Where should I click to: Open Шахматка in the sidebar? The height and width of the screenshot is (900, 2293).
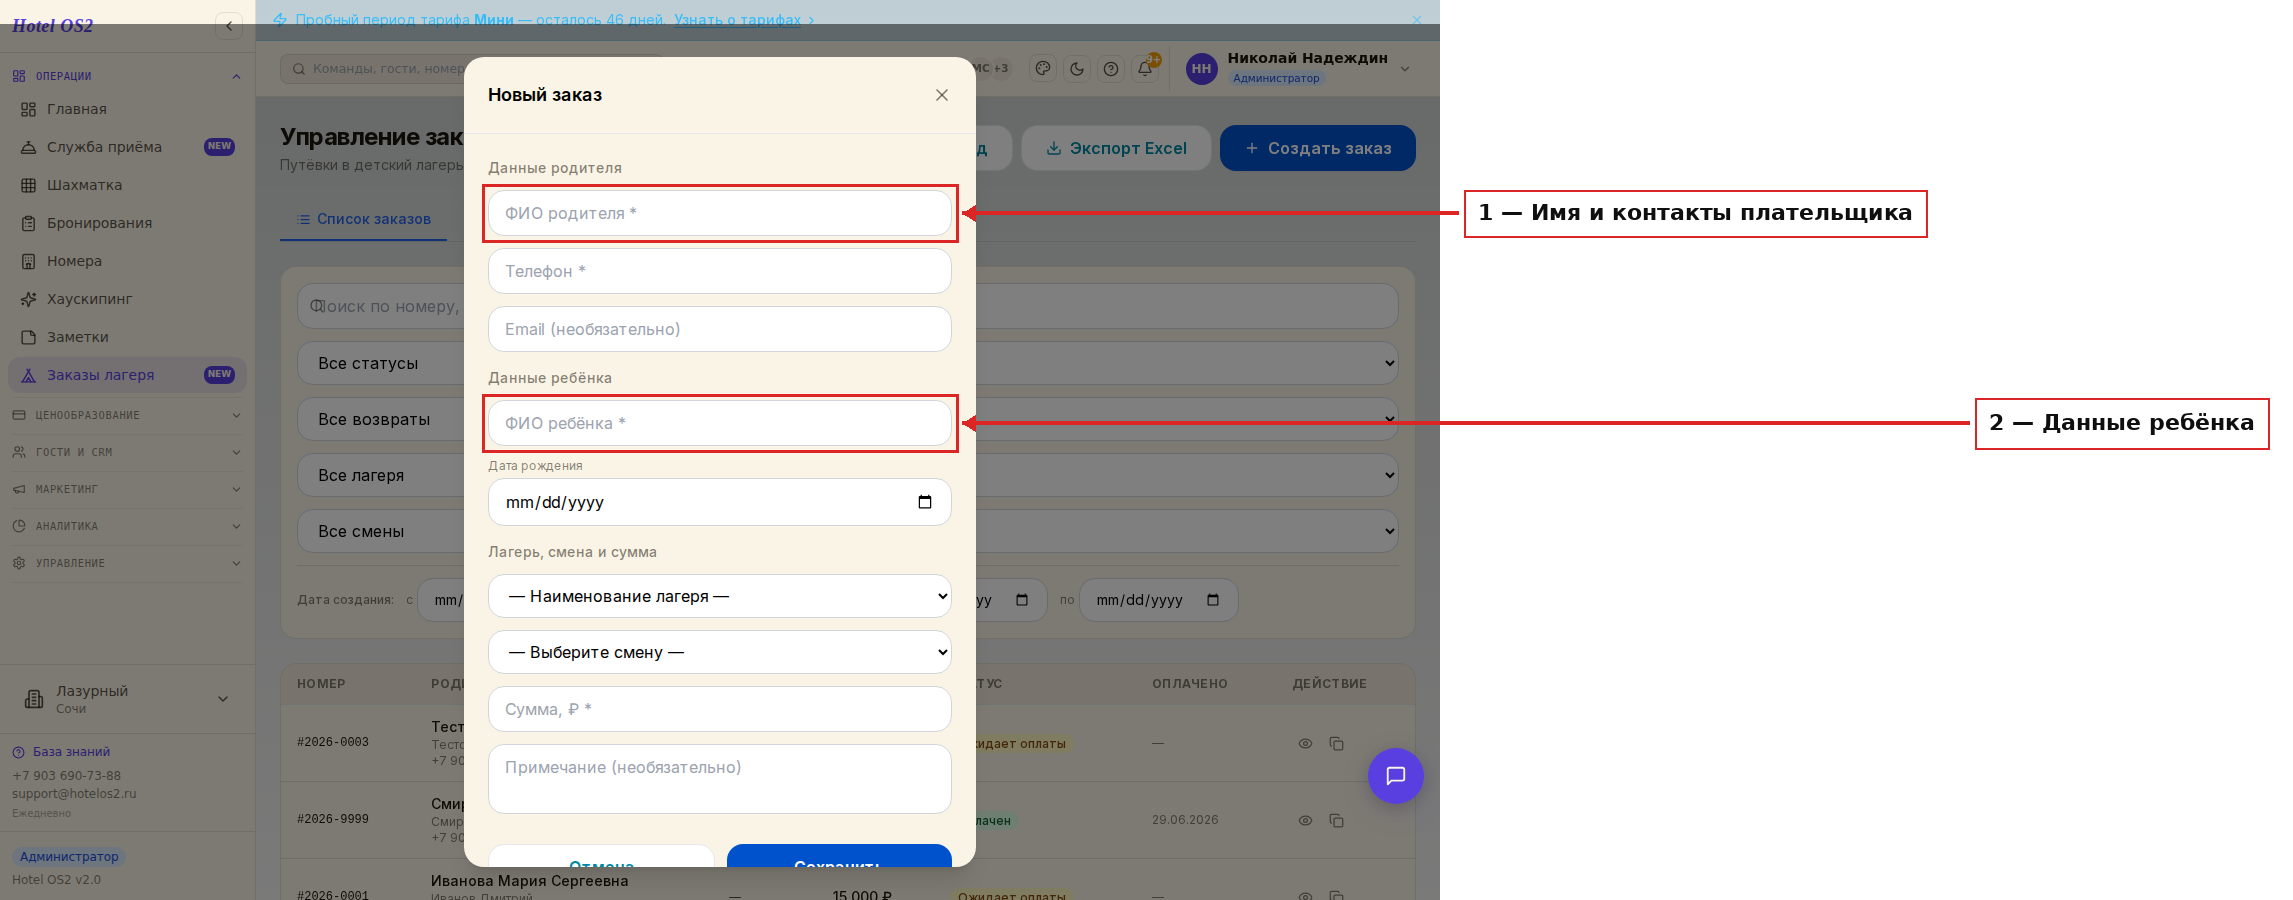pyautogui.click(x=127, y=185)
